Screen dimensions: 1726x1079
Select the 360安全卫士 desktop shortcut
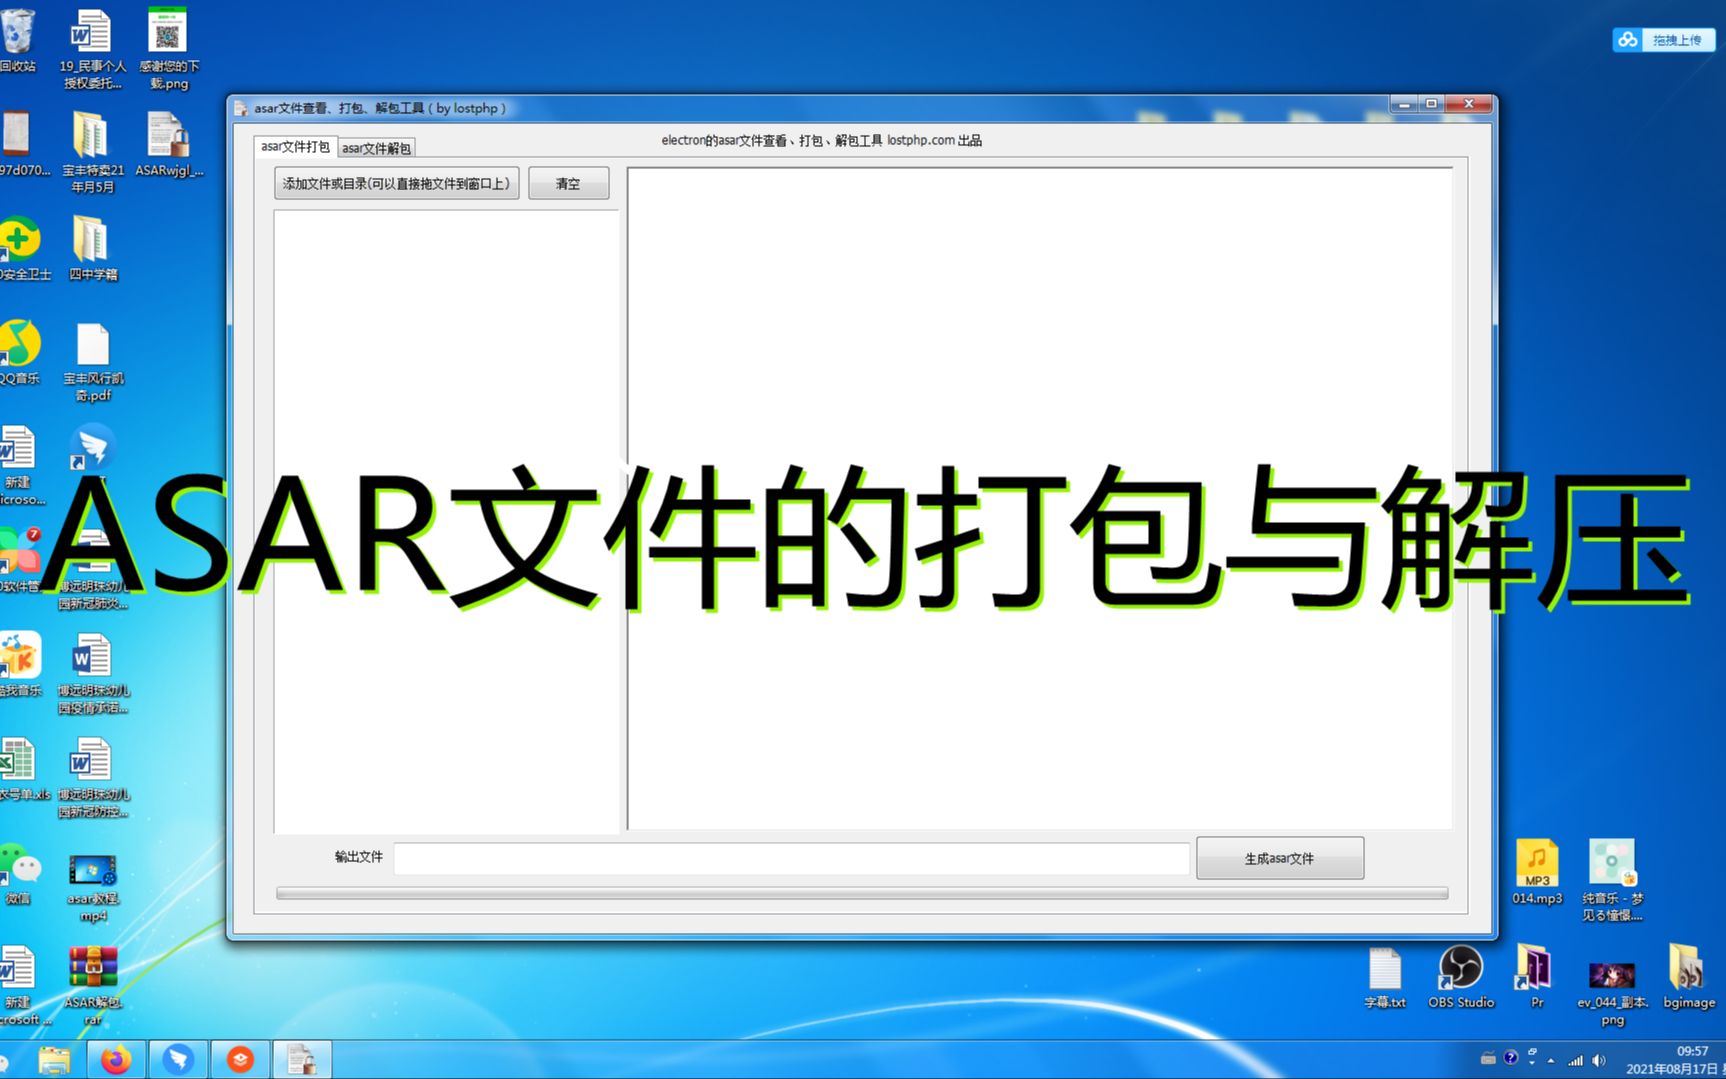[x=20, y=248]
